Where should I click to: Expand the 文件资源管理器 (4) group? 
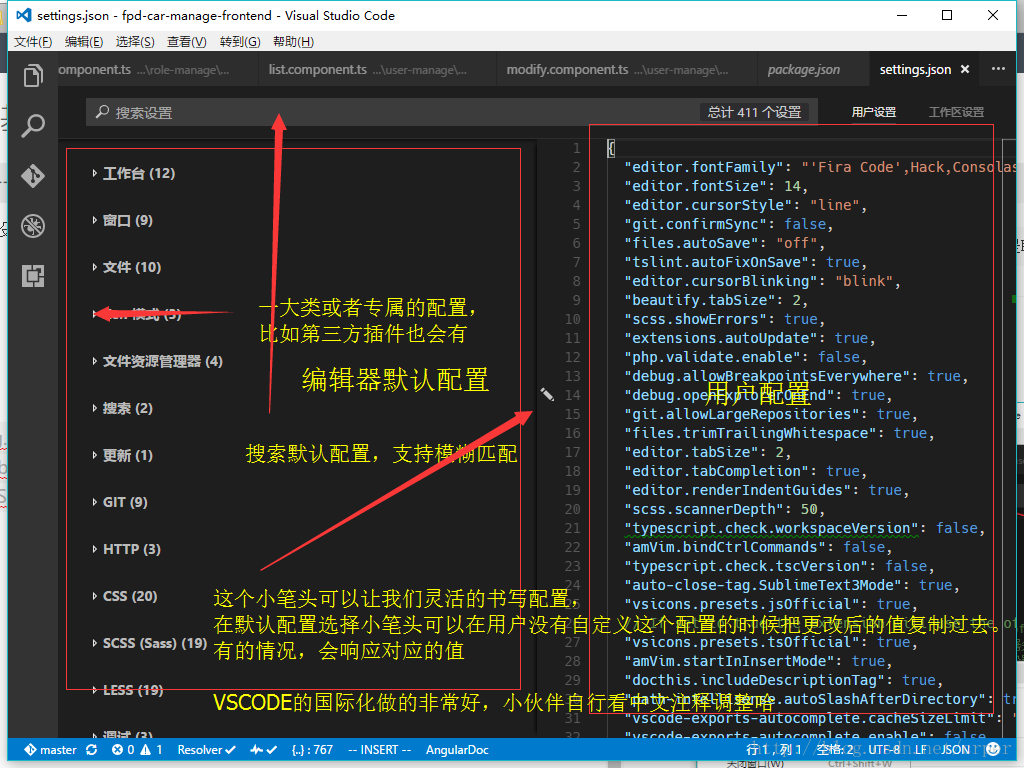point(157,361)
